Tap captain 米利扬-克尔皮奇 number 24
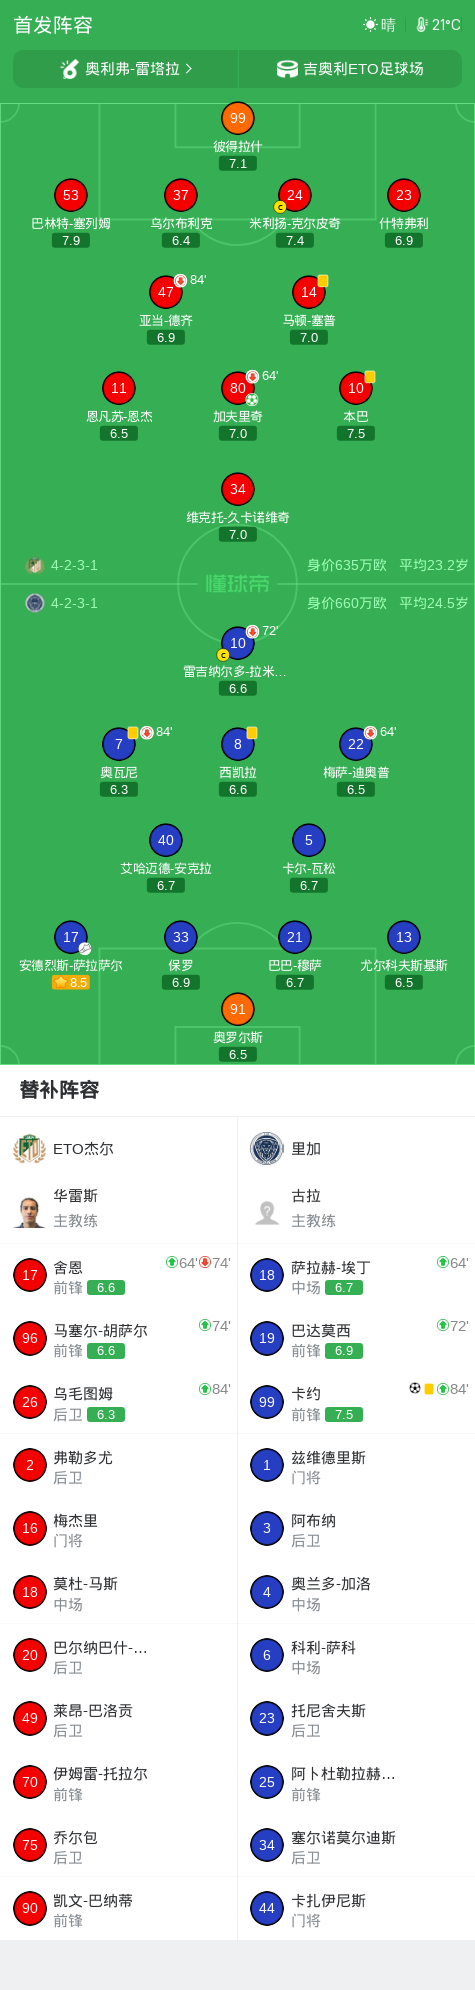The width and height of the screenshot is (475, 1990). click(294, 195)
